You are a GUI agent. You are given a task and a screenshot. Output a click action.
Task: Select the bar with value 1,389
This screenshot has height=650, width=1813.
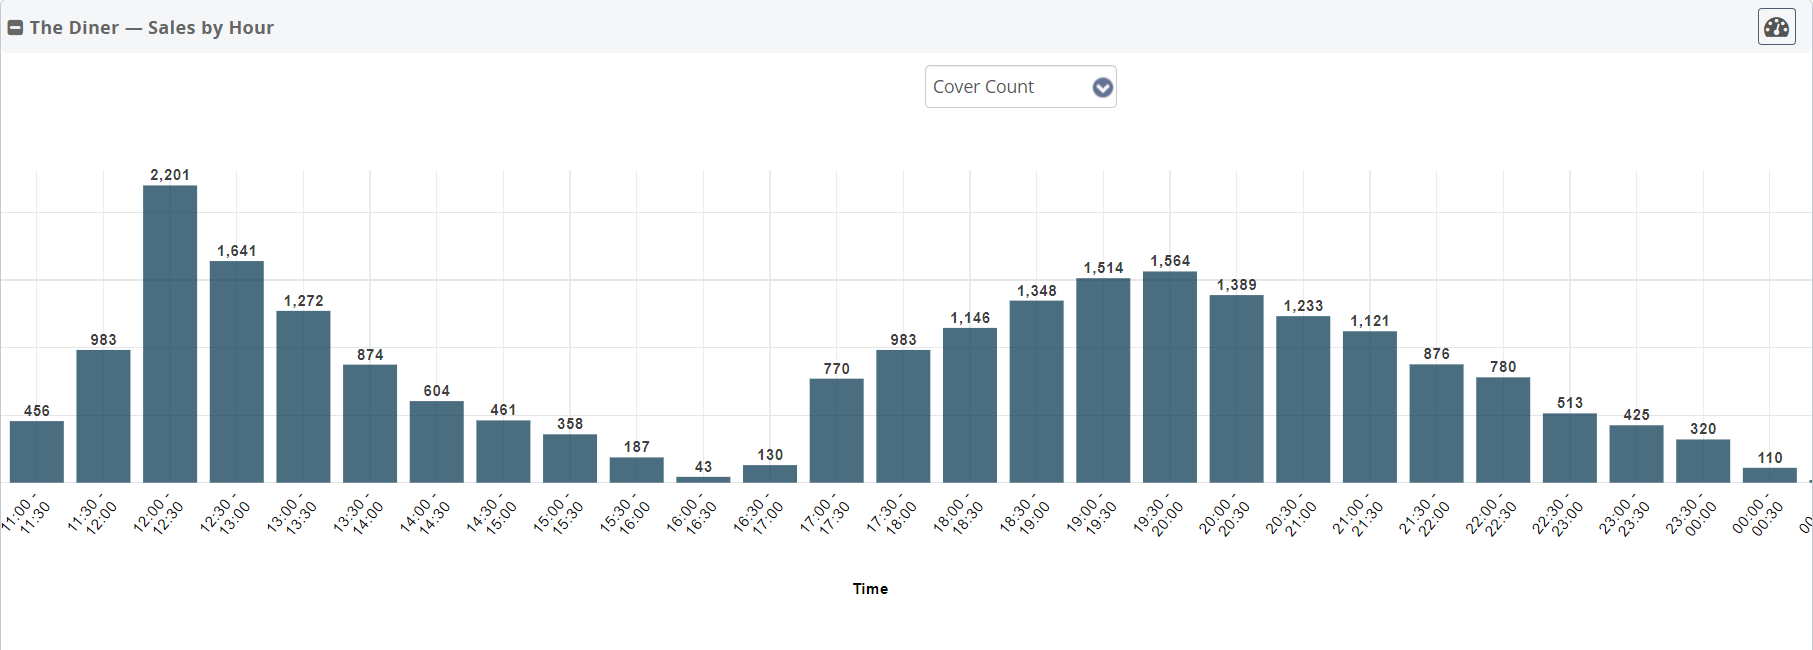point(1237,389)
